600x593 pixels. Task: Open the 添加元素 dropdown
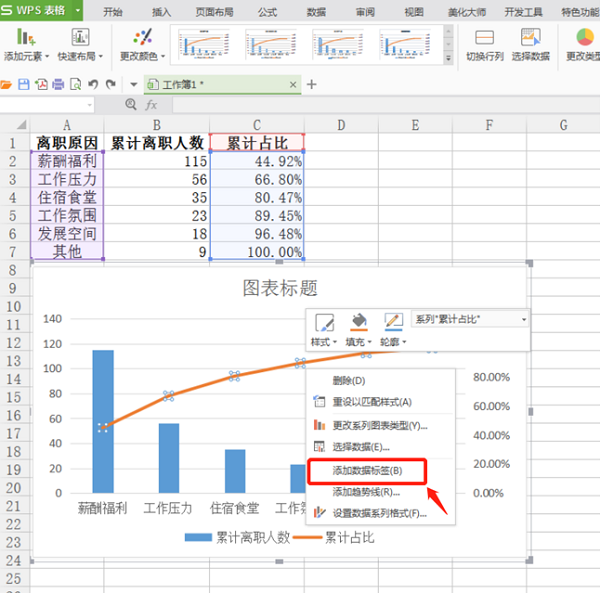pos(23,57)
